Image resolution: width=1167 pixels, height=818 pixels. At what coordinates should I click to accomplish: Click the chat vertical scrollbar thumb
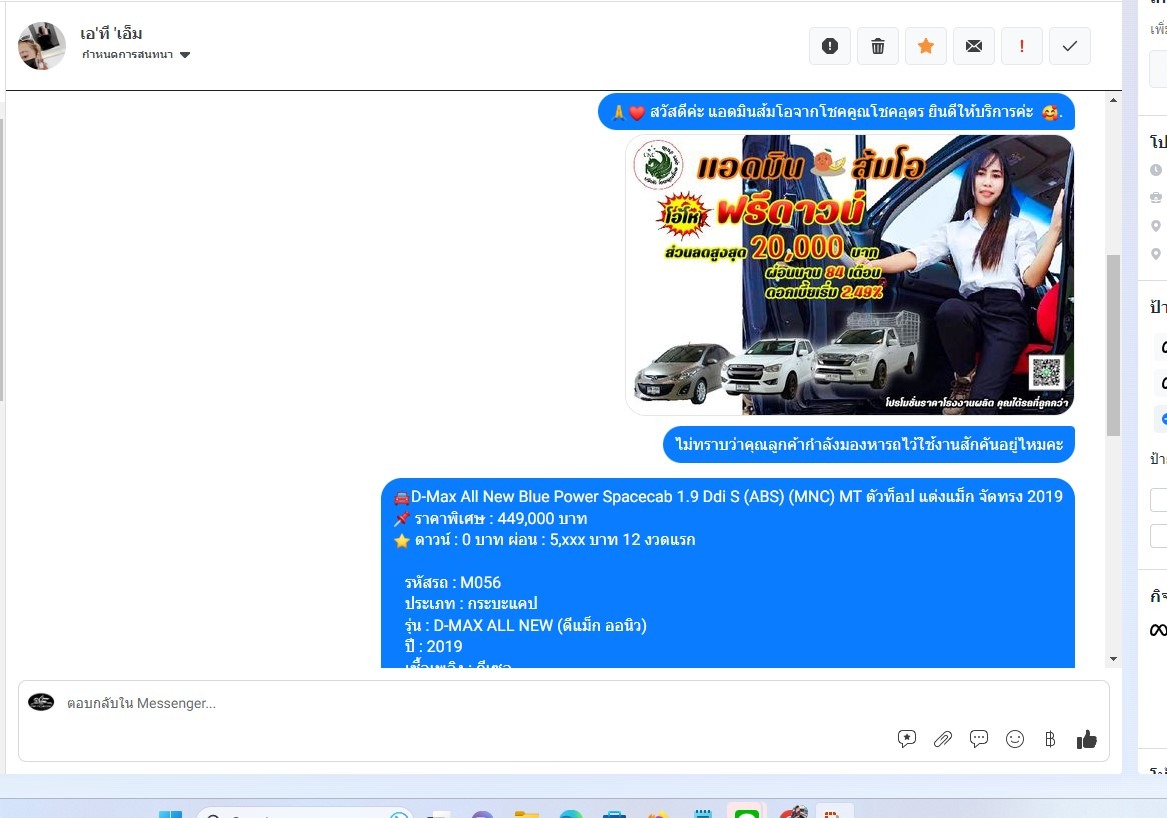click(1113, 345)
